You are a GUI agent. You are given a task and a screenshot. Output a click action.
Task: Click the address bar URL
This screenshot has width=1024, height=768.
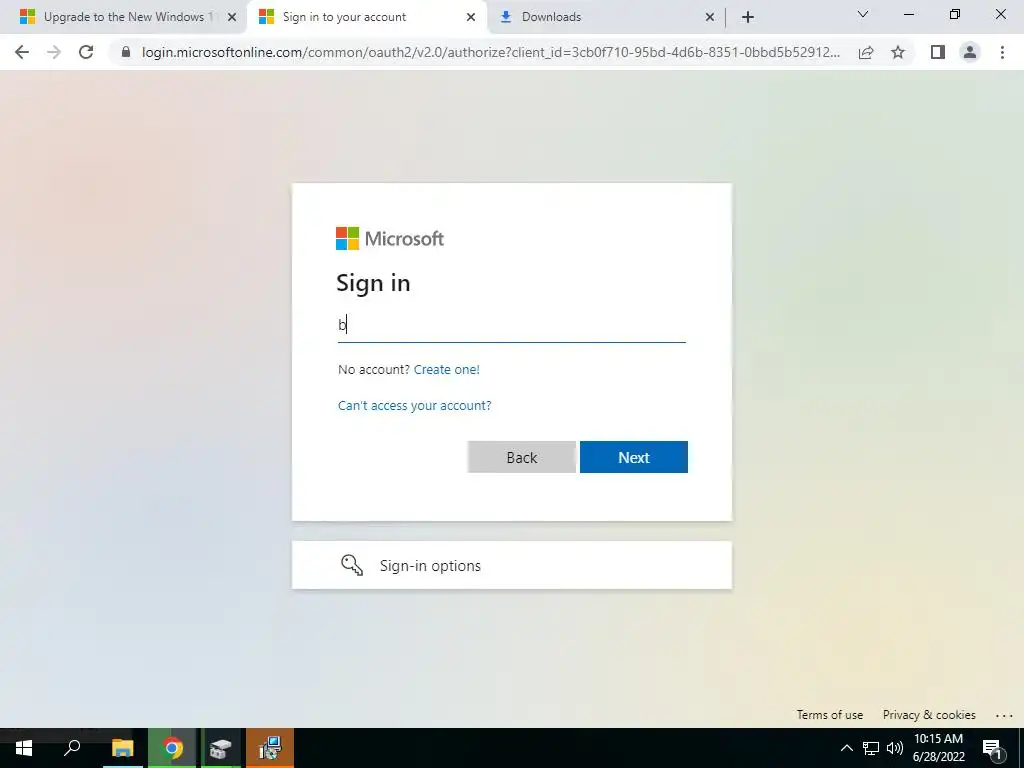[491, 52]
